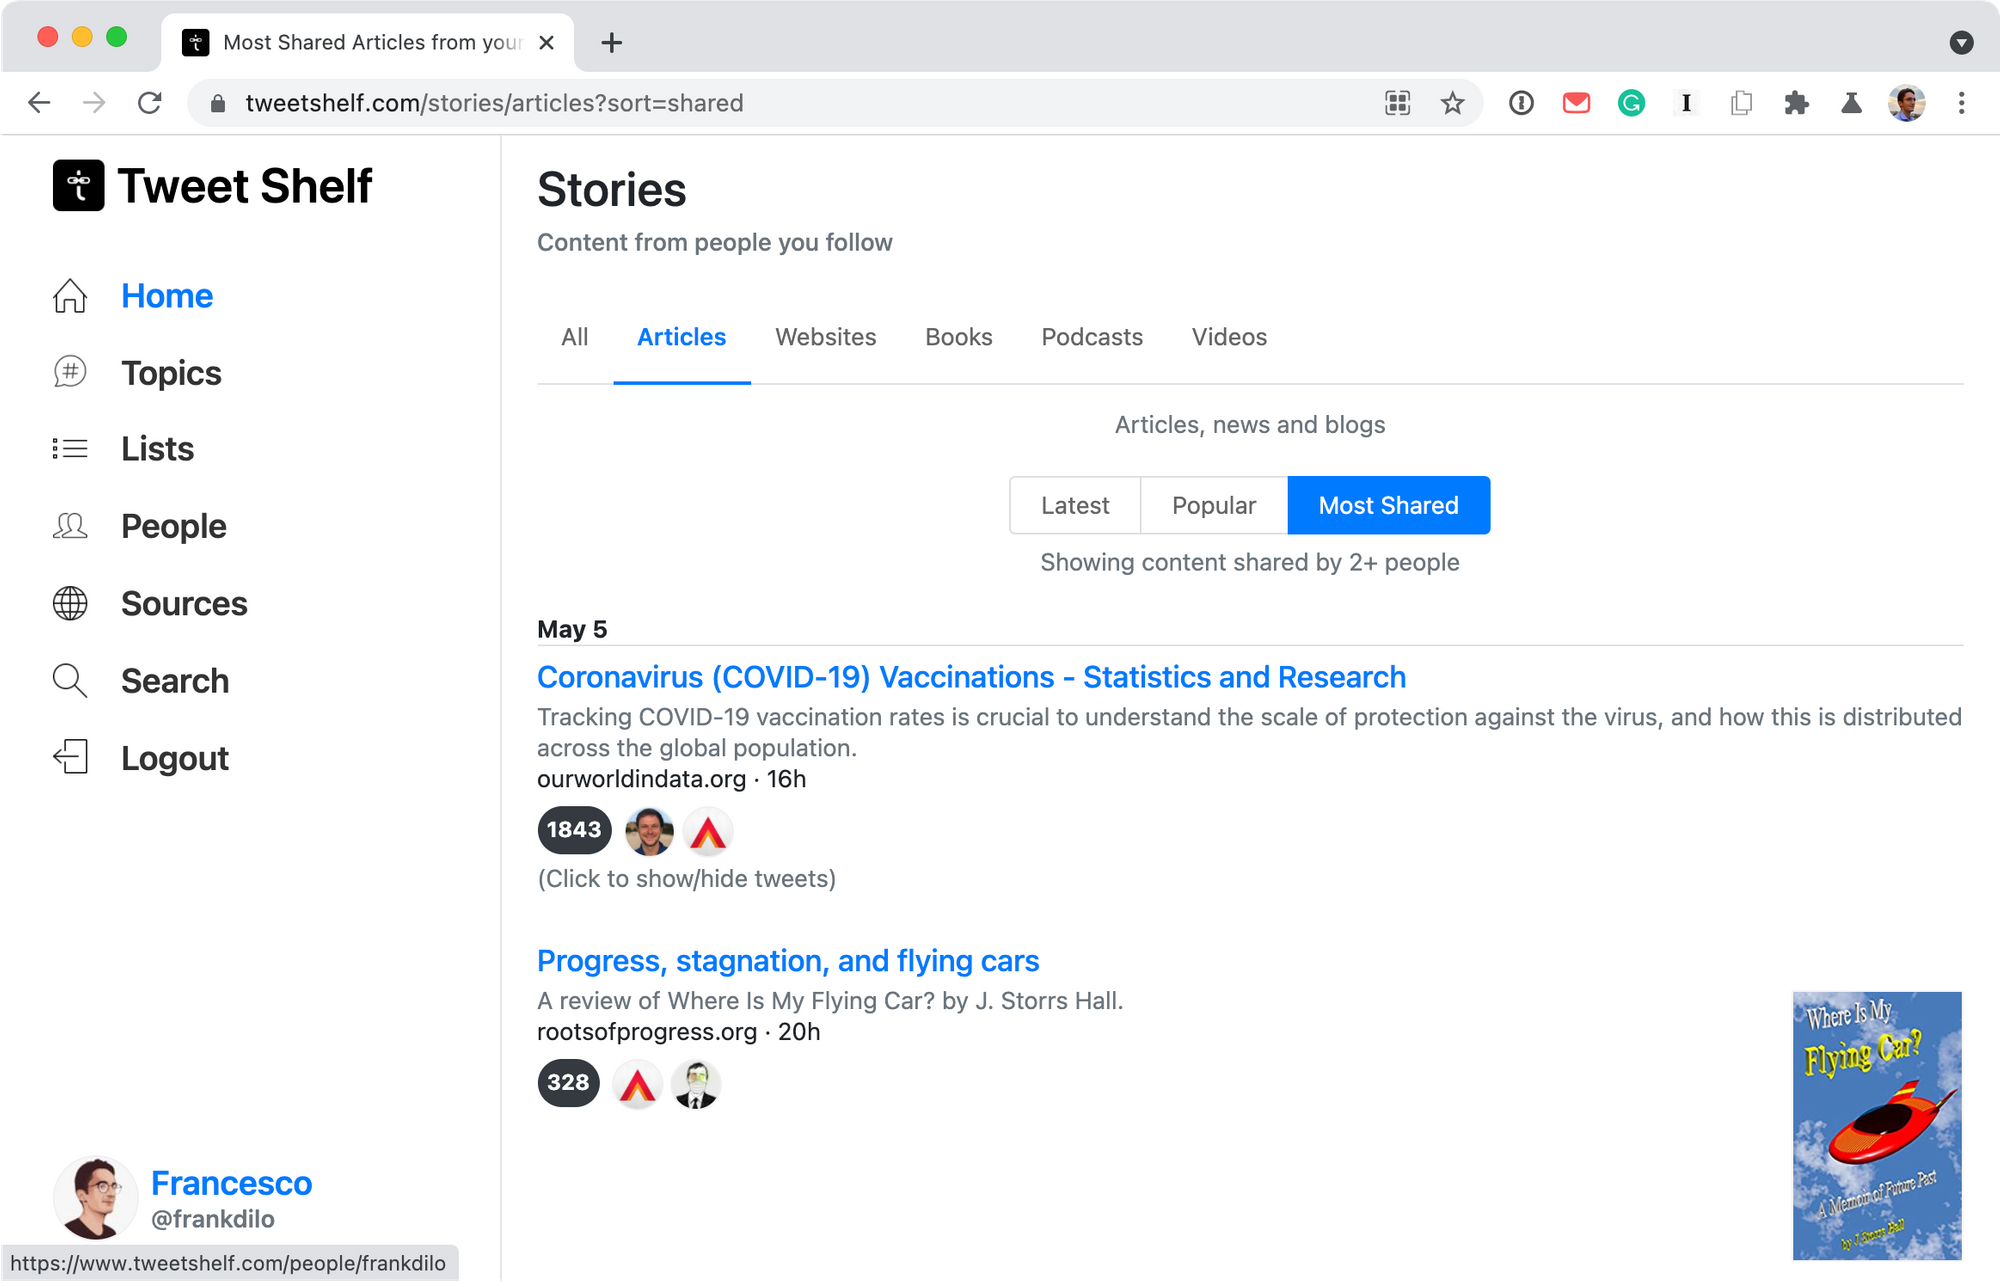2000x1283 pixels.
Task: Click the Lists bullet icon
Action: click(70, 449)
